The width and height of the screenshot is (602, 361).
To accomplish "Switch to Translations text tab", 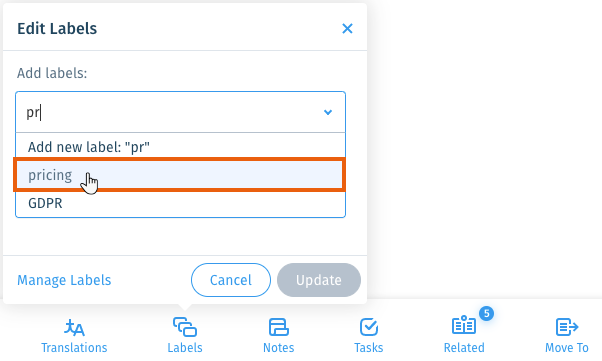I will [74, 348].
